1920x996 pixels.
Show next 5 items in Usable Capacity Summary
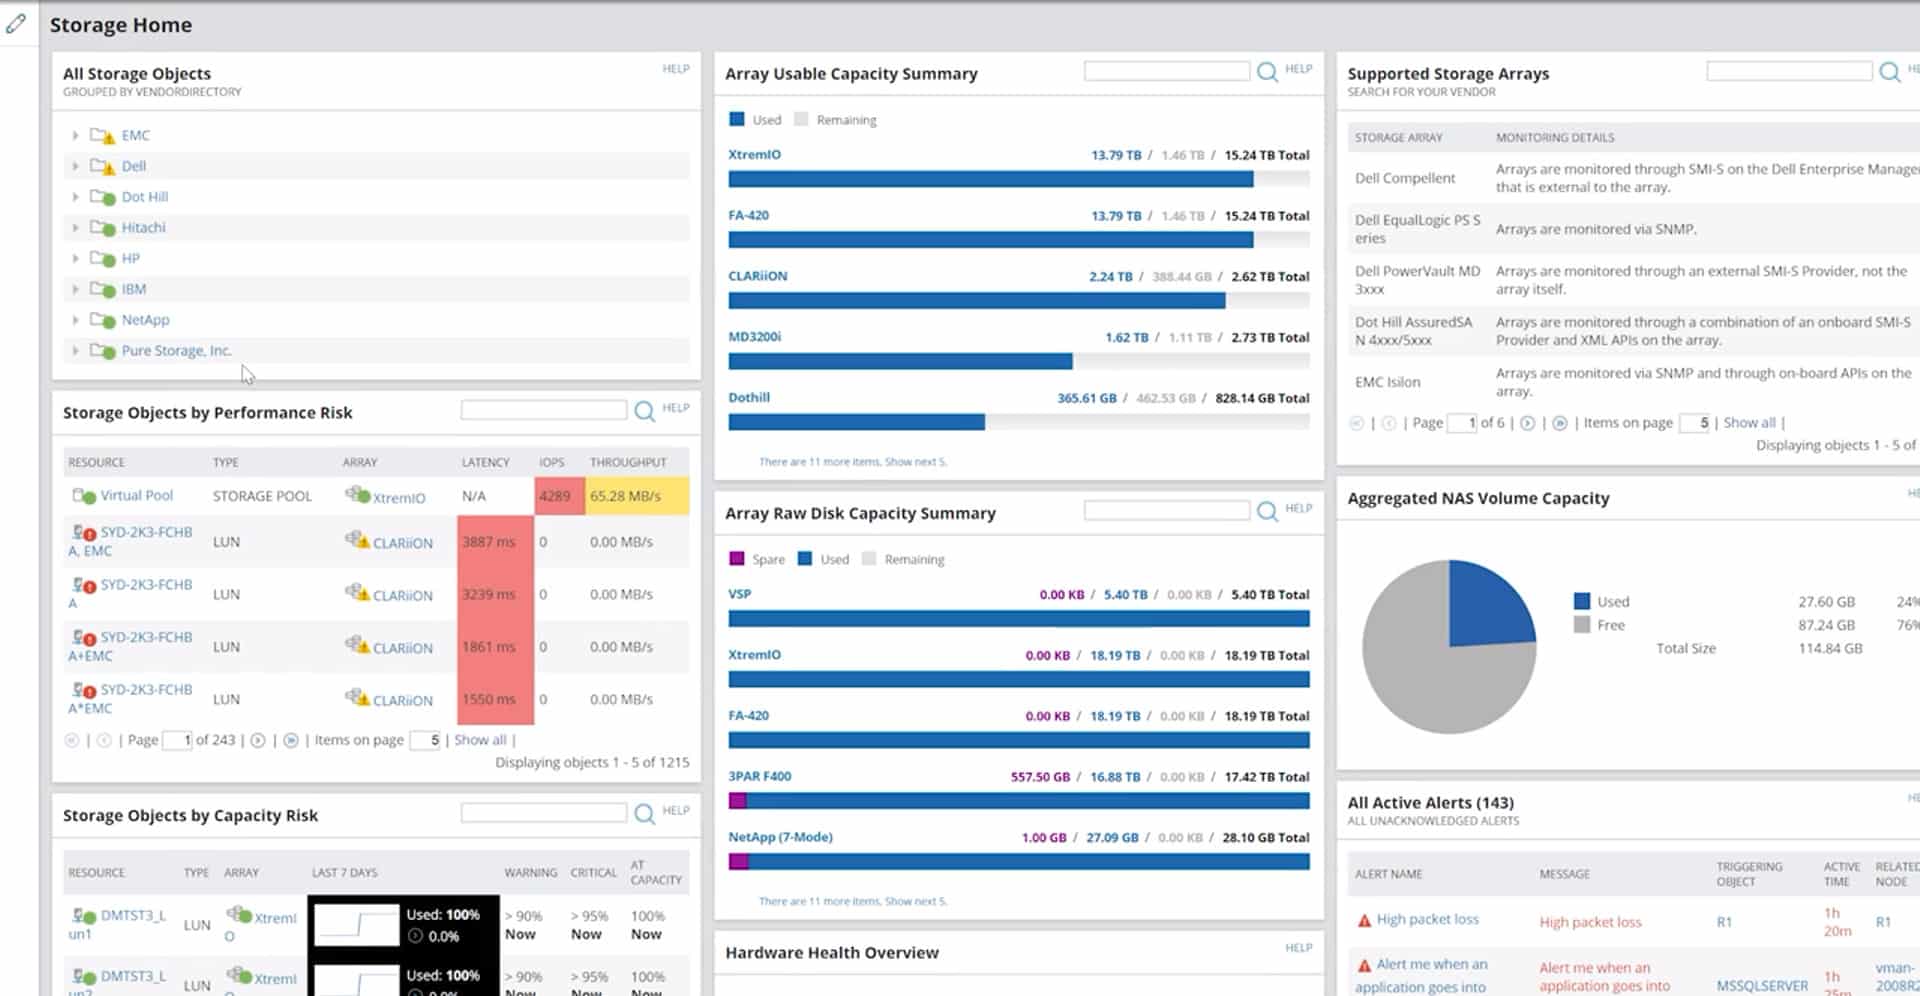[x=915, y=462]
